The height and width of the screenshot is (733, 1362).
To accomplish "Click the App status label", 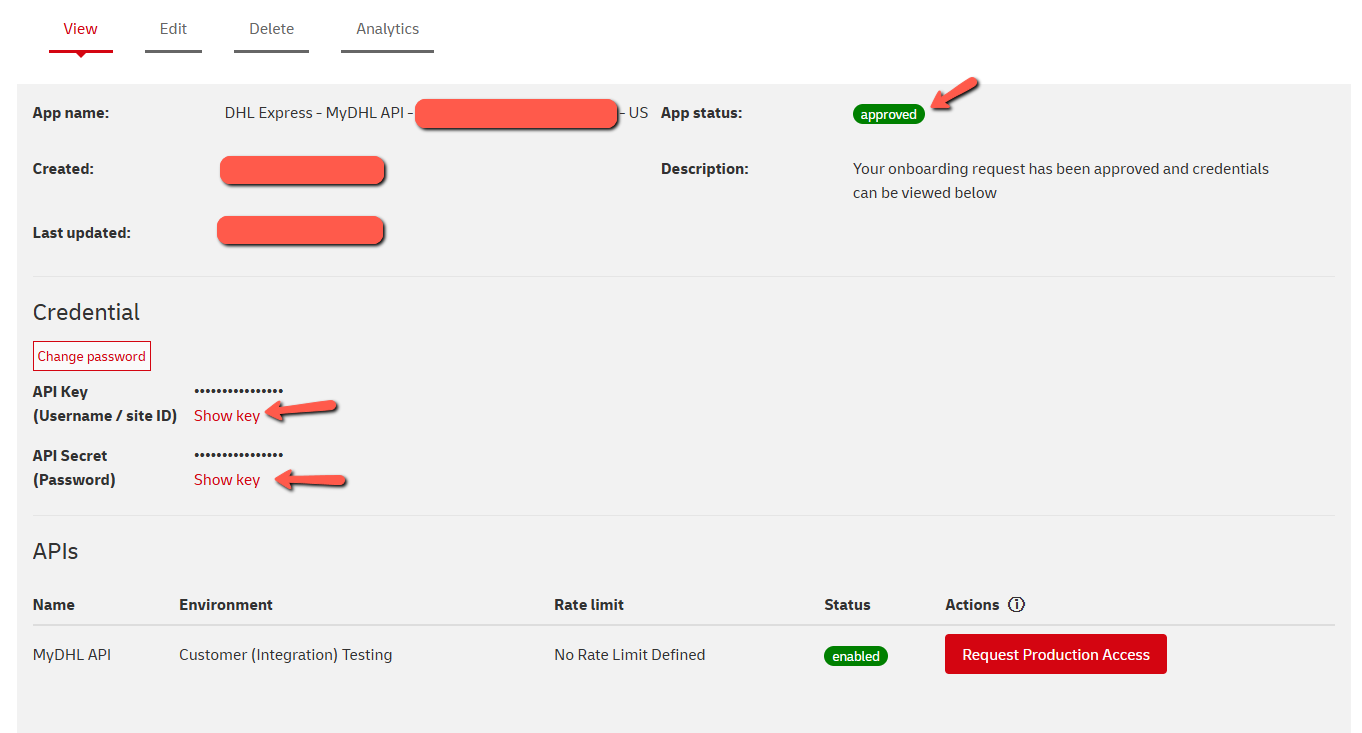I will click(702, 113).
